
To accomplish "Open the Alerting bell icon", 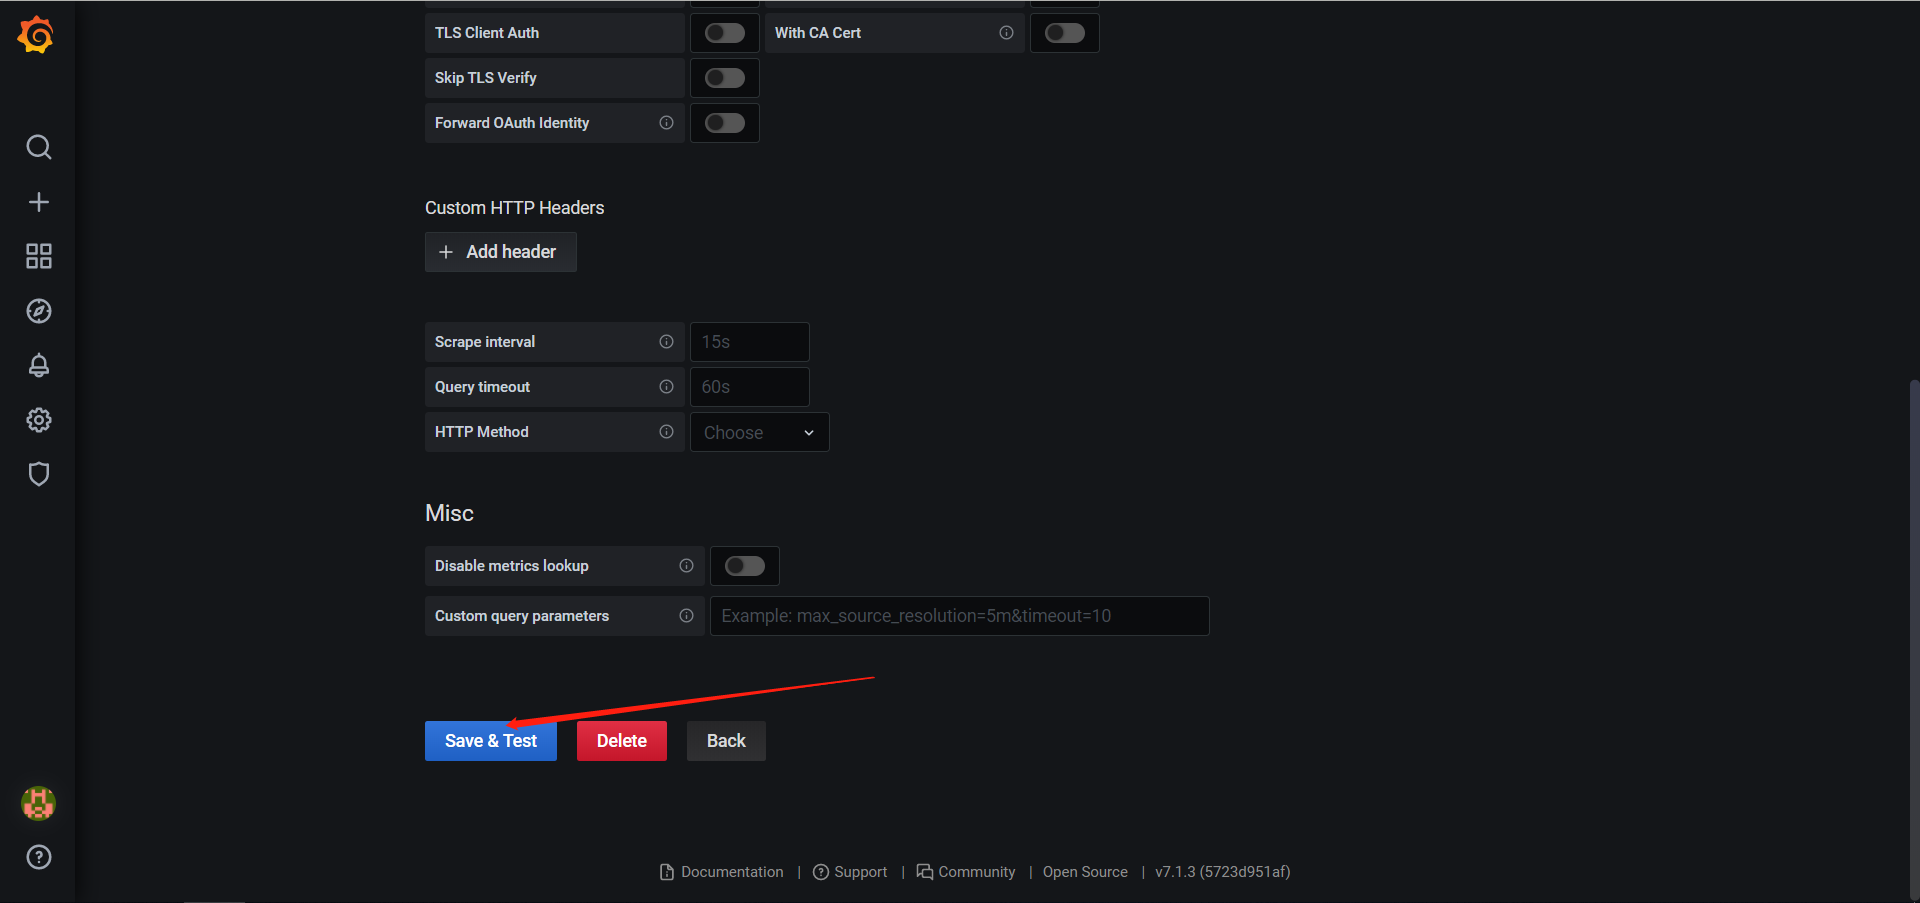I will 39,365.
